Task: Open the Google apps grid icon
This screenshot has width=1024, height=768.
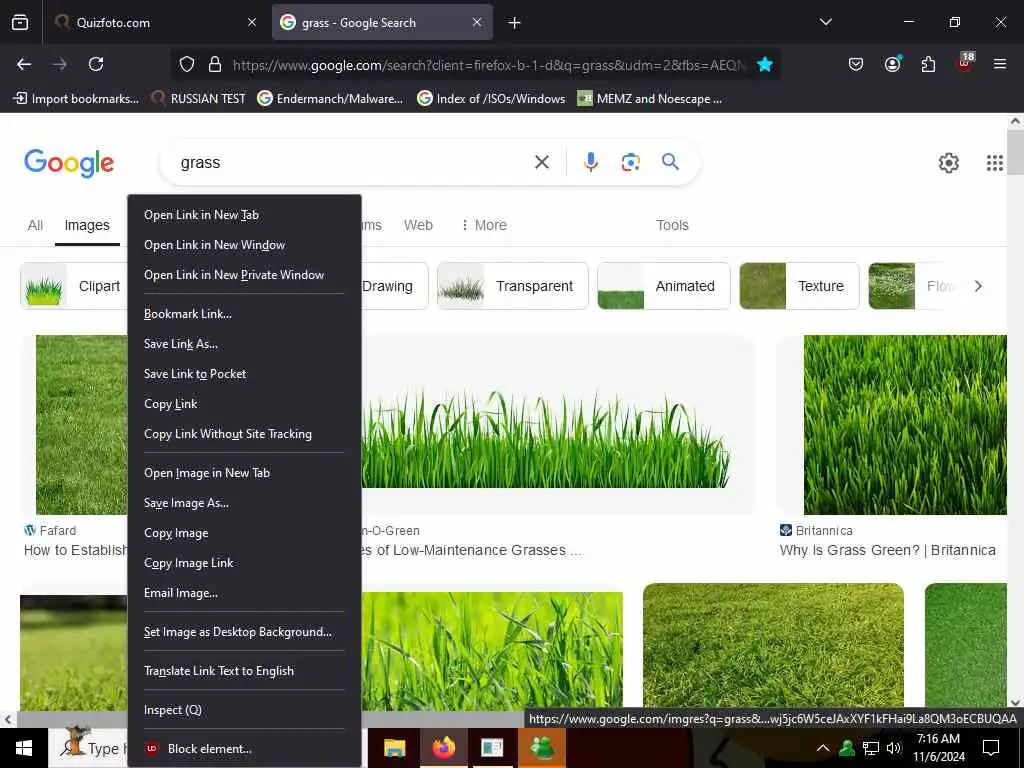Action: pyautogui.click(x=995, y=163)
